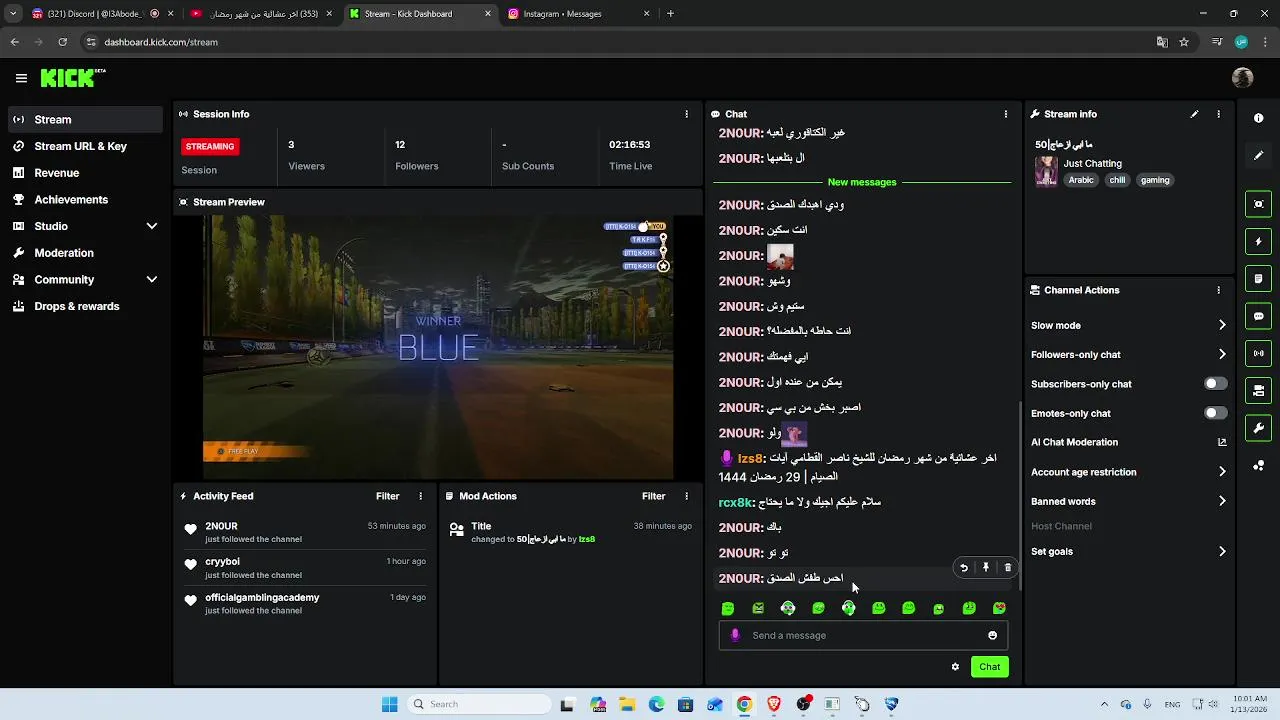Click the three-dots cluster icon at rail bottom
The image size is (1280, 720).
(x=1258, y=466)
